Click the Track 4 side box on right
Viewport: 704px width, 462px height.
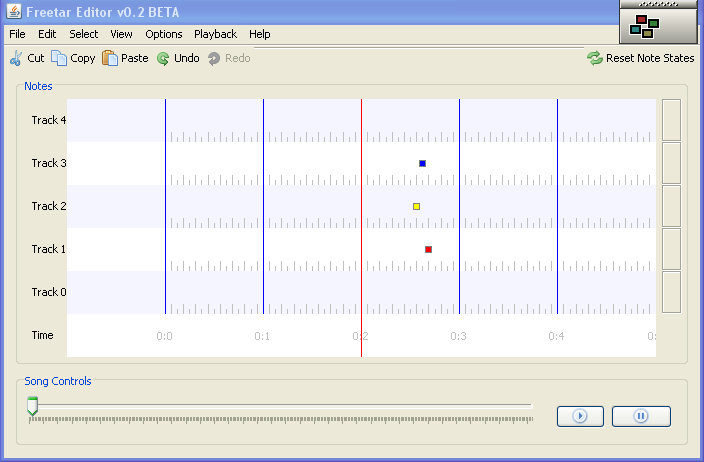672,120
